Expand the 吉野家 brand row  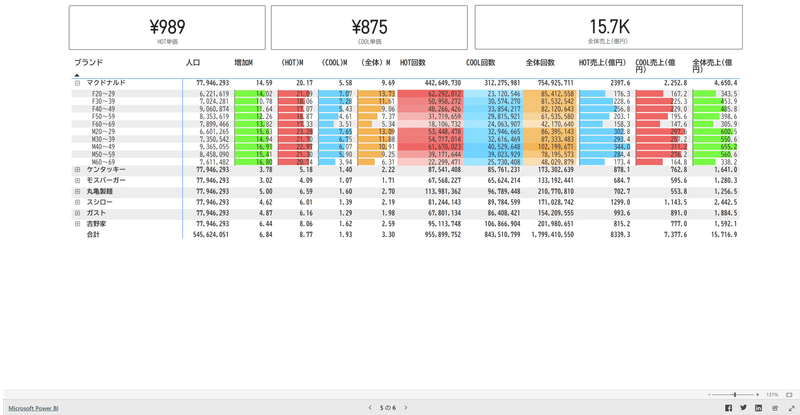pyautogui.click(x=78, y=224)
